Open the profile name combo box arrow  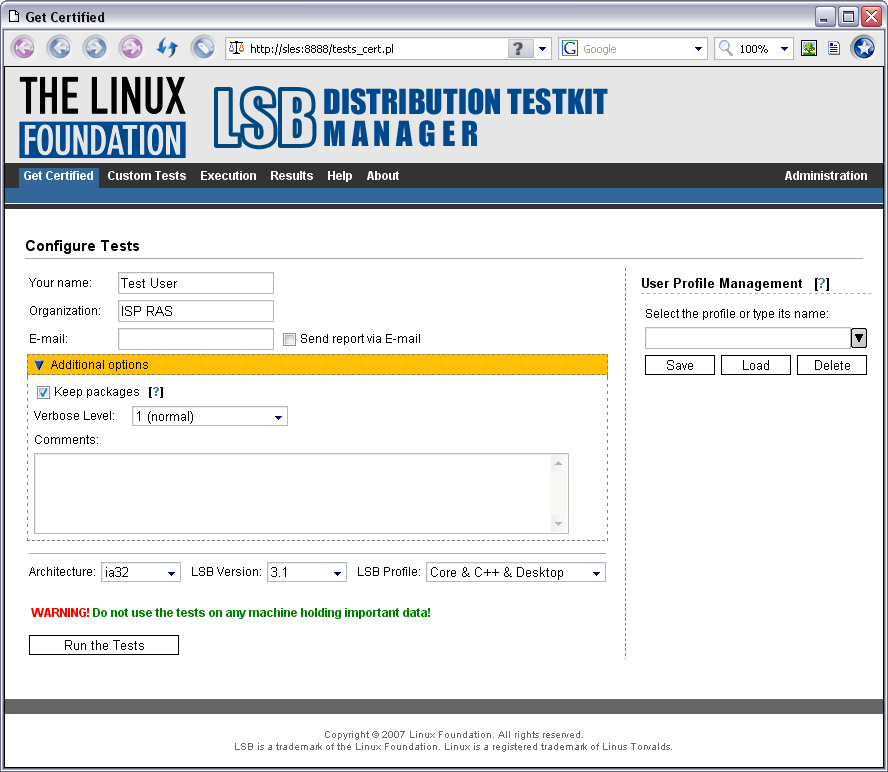[859, 338]
